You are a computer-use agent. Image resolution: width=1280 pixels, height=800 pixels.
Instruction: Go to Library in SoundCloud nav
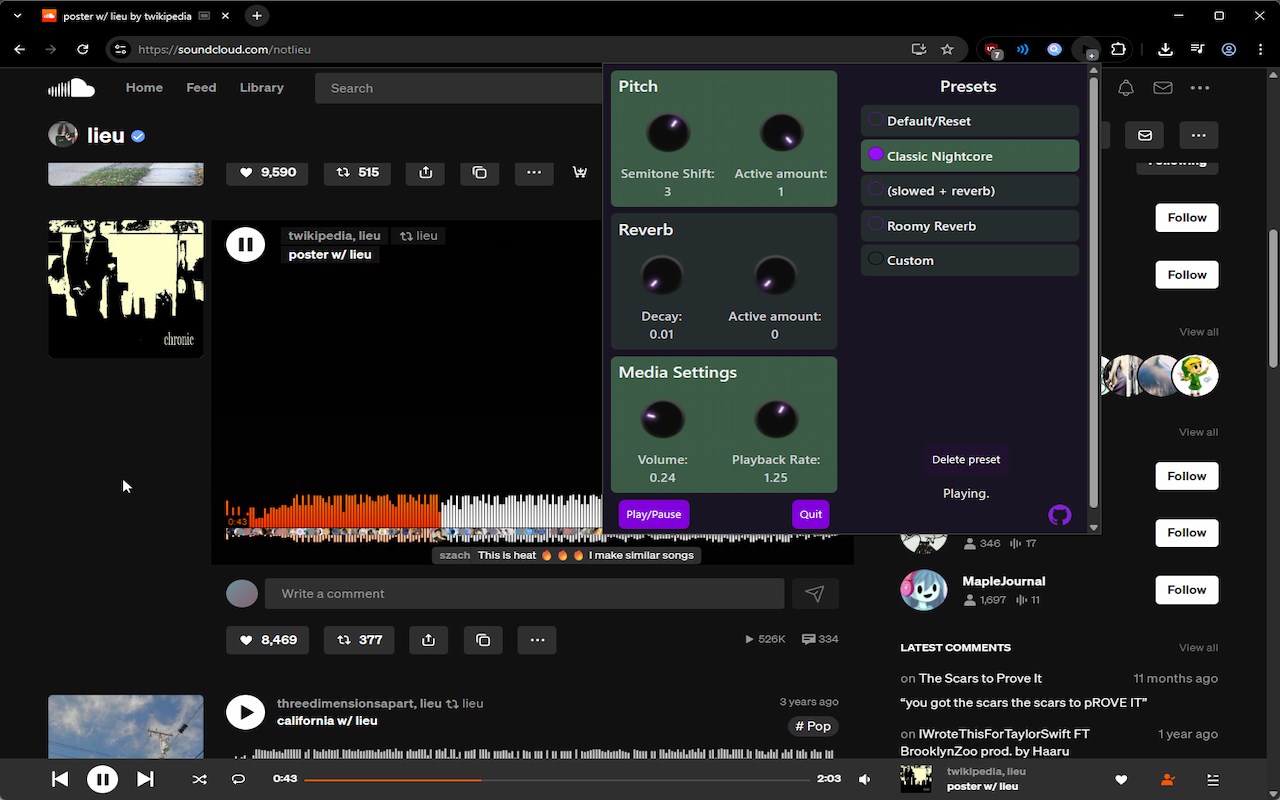262,88
